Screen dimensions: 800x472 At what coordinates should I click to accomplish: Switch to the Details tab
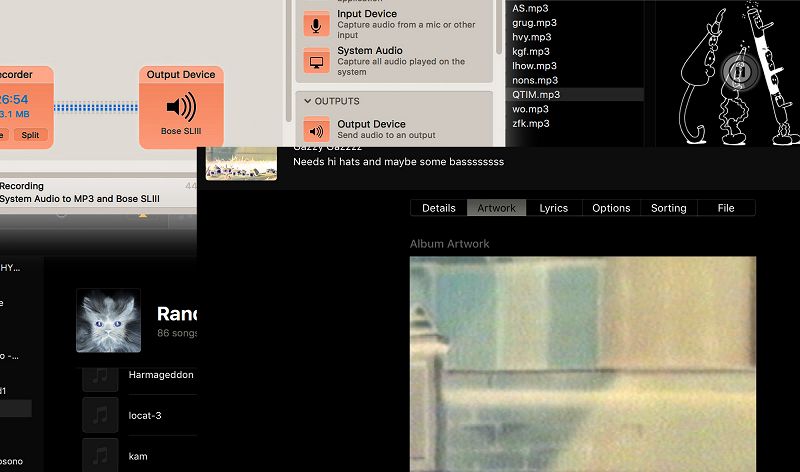[438, 208]
